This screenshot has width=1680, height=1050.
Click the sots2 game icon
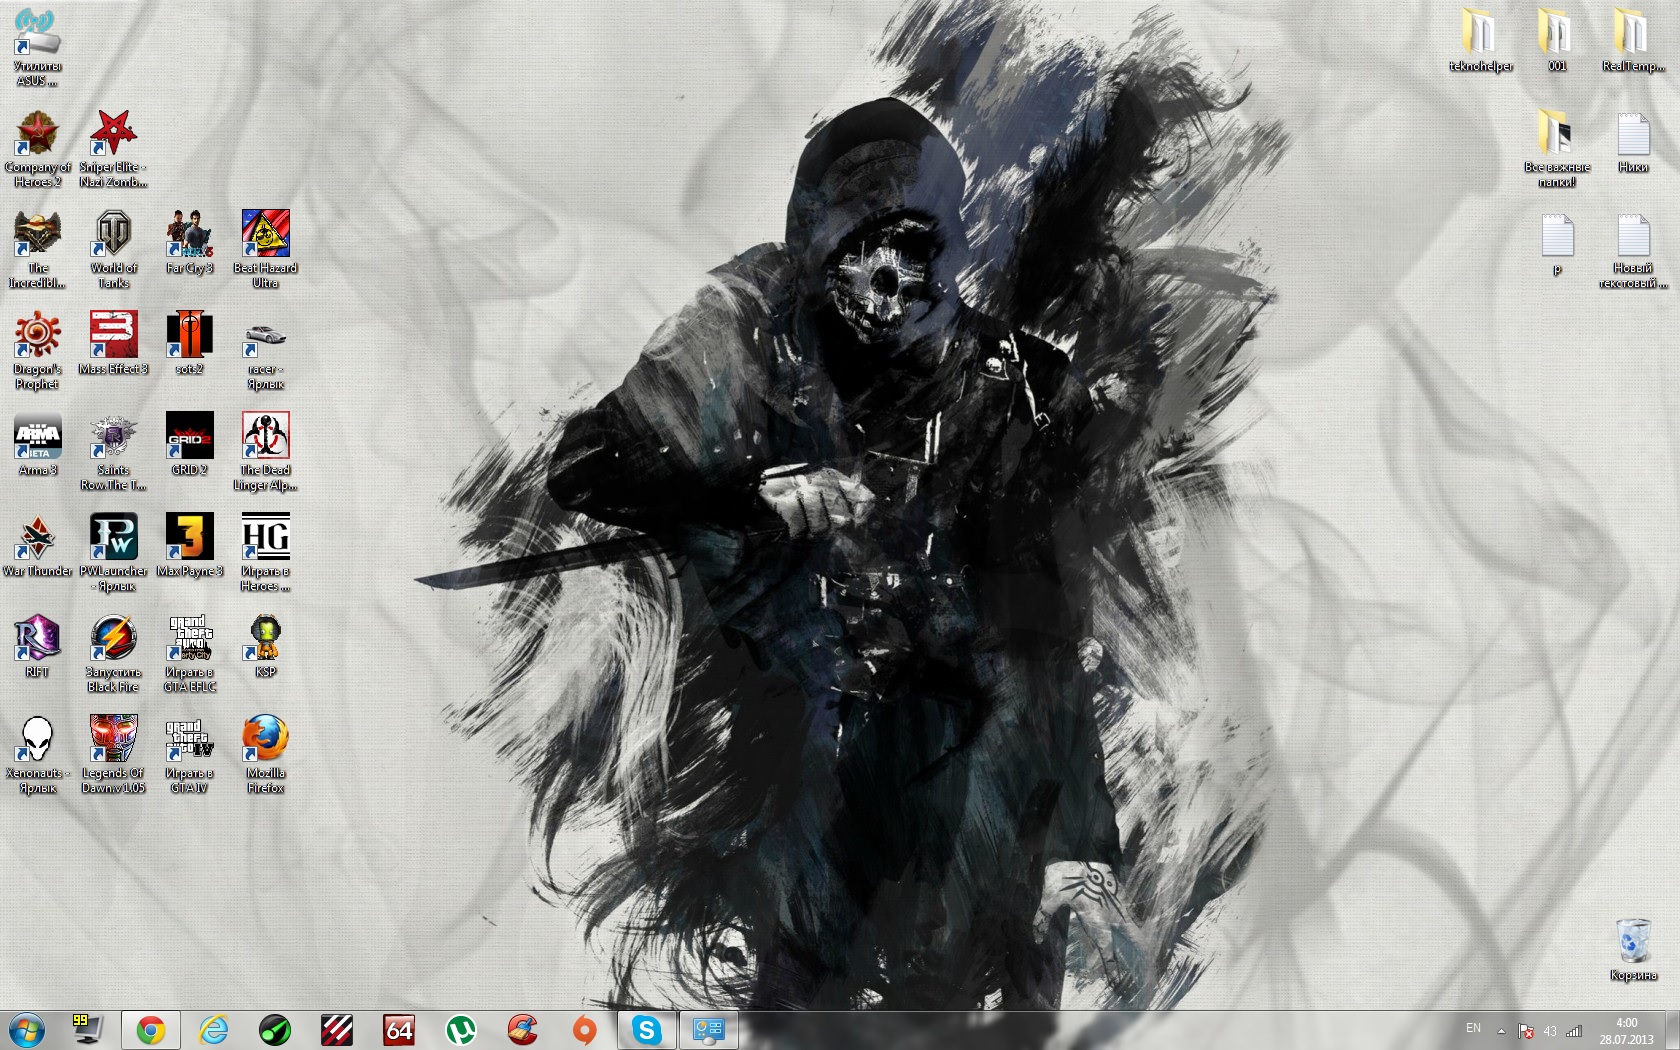tap(189, 344)
